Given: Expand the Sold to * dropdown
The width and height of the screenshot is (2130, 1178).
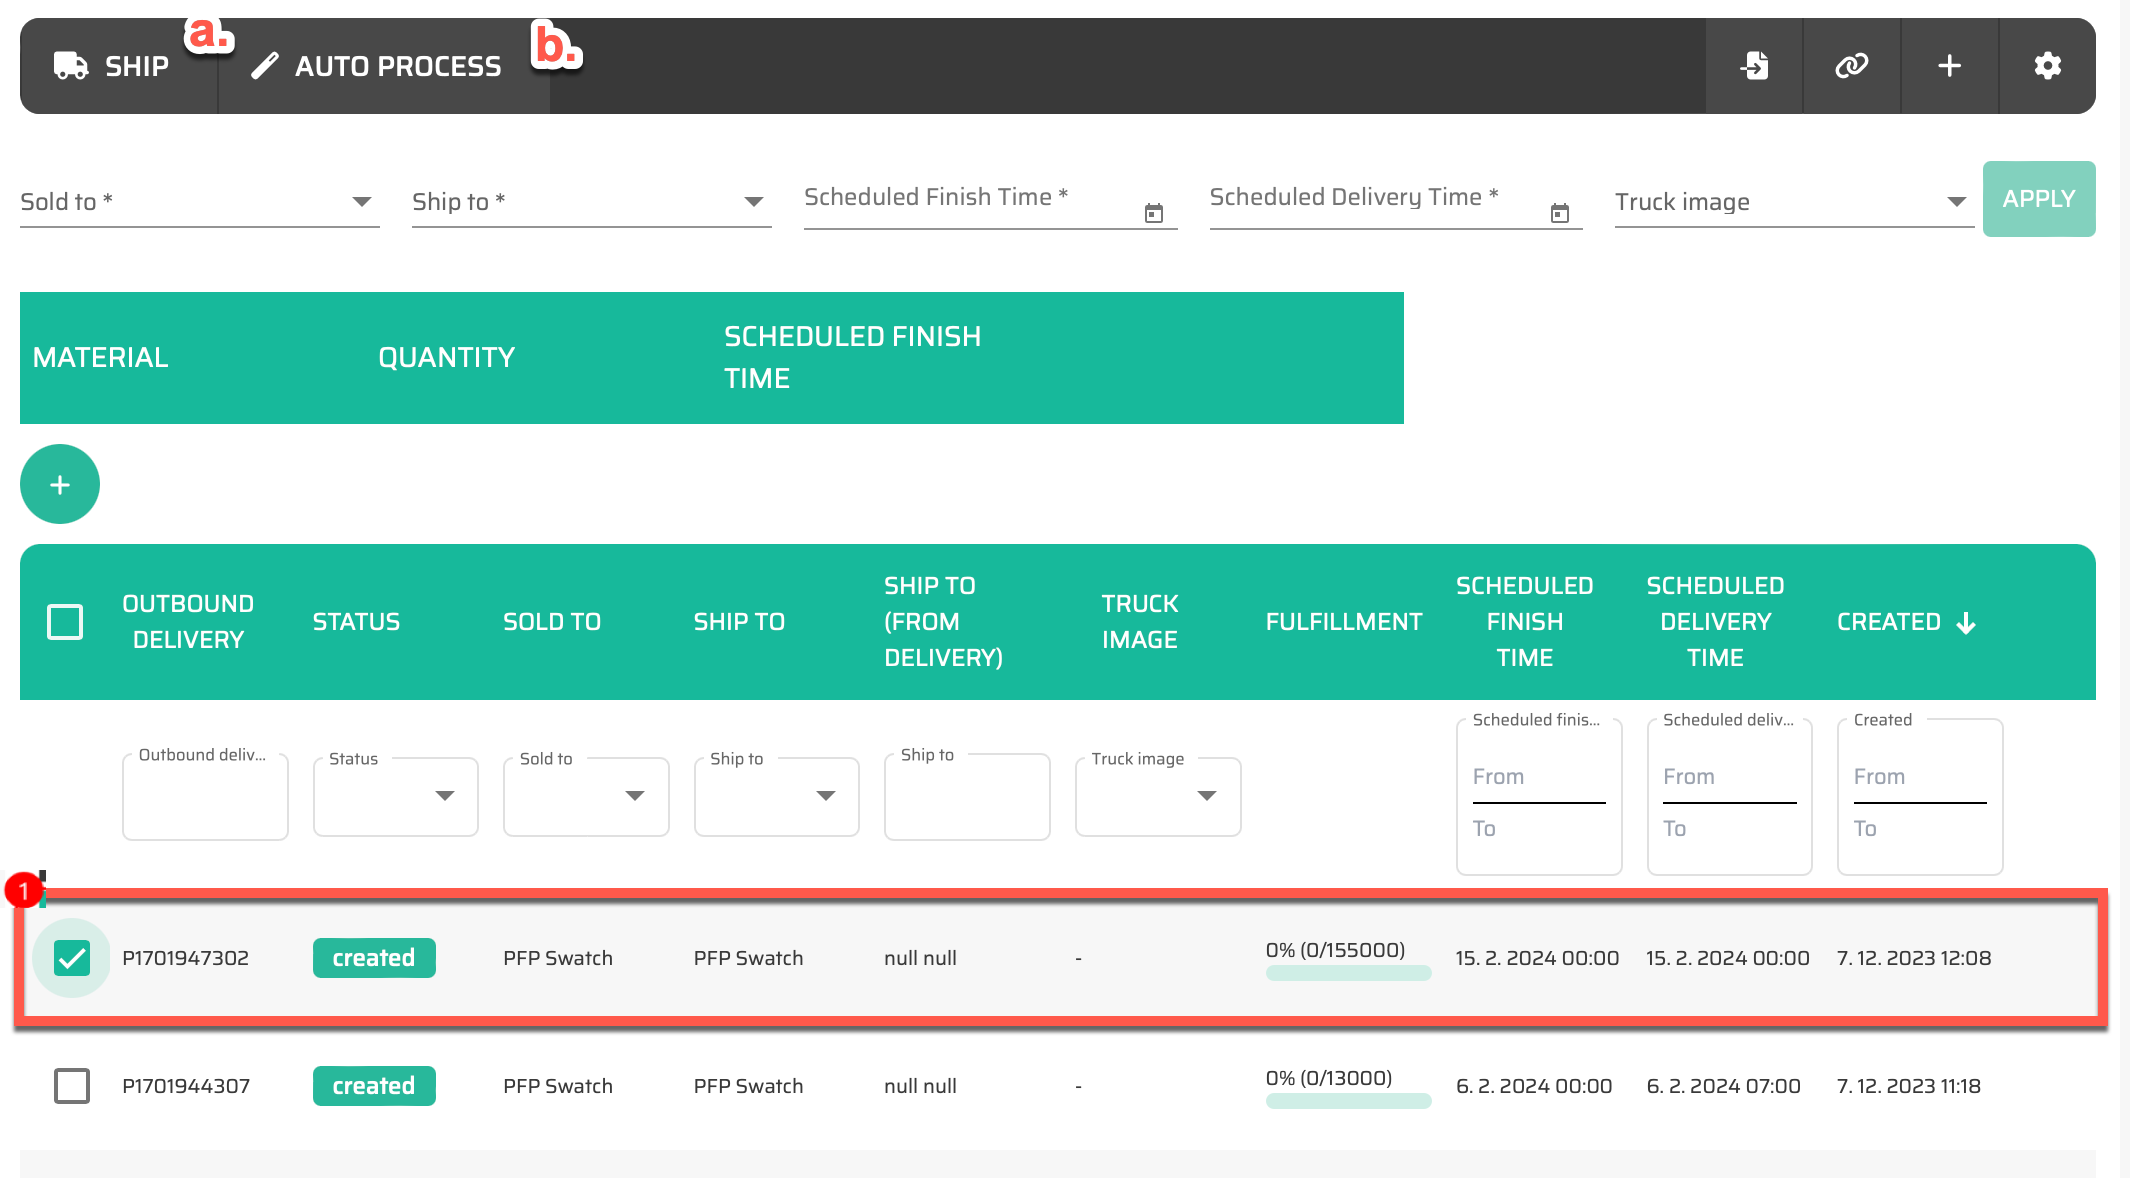Looking at the screenshot, I should pos(361,202).
